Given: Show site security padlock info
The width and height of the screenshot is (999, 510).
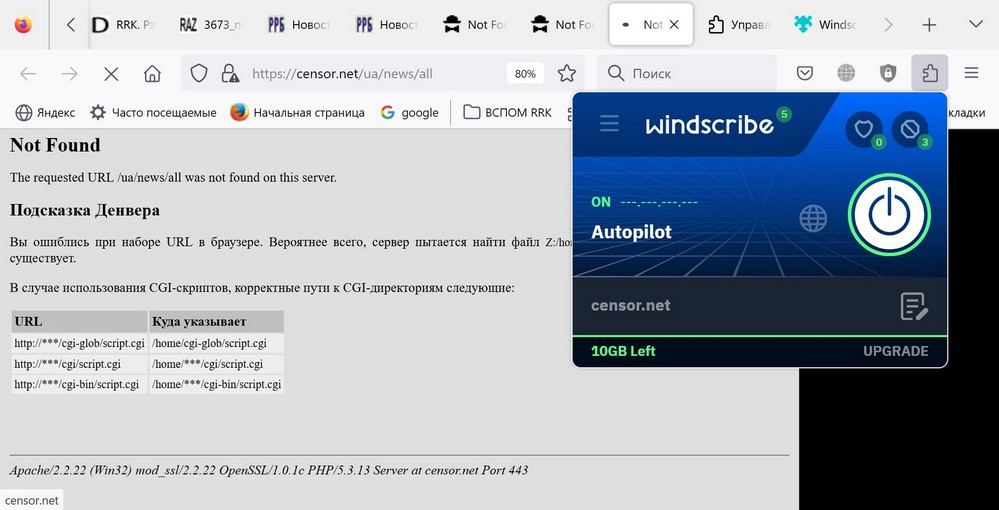Looking at the screenshot, I should [229, 73].
